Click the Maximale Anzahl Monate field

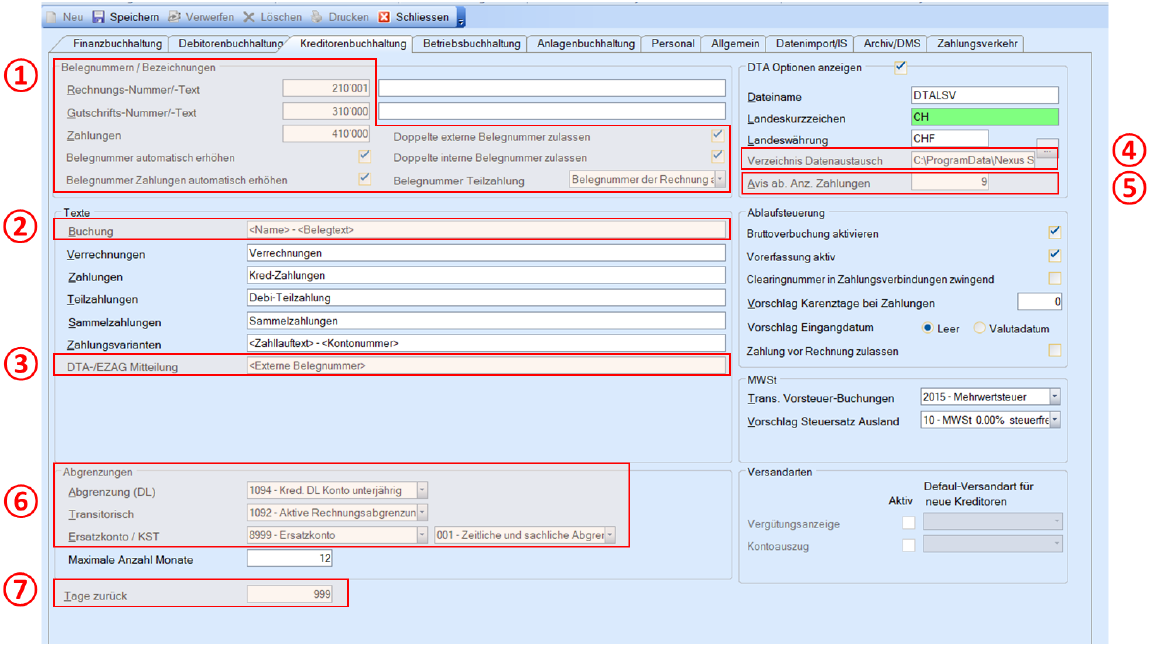tap(288, 559)
